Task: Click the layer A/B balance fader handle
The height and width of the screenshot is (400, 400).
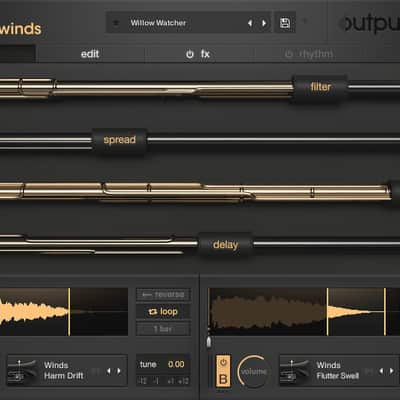Action: [x=209, y=342]
